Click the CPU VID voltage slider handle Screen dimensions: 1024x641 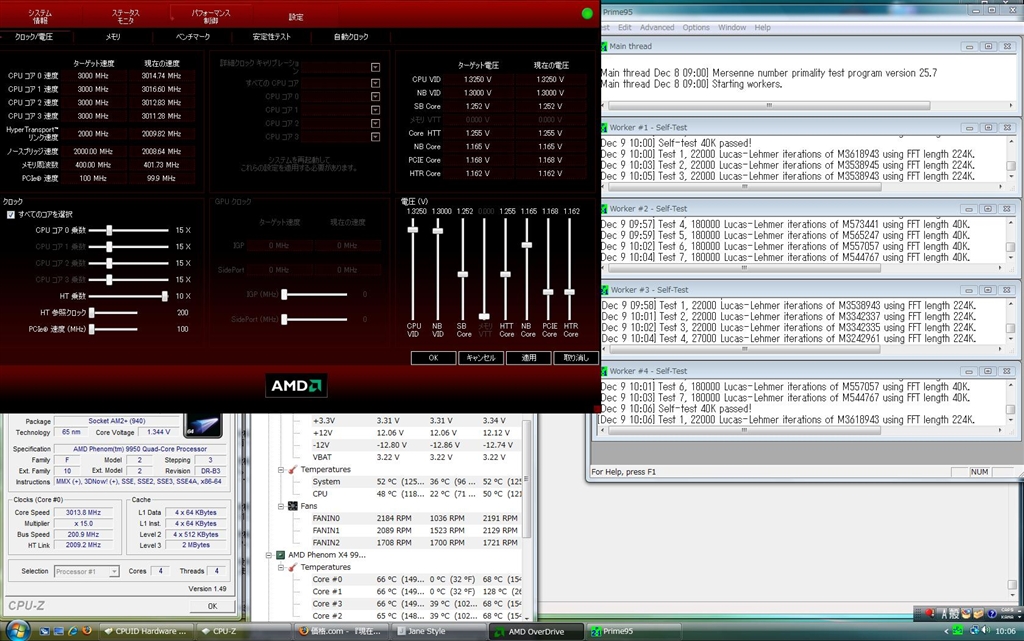413,229
